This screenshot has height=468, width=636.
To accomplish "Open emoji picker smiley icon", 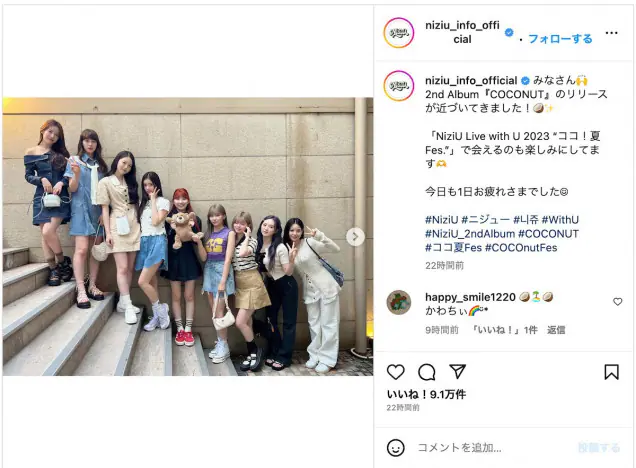I will tap(395, 448).
